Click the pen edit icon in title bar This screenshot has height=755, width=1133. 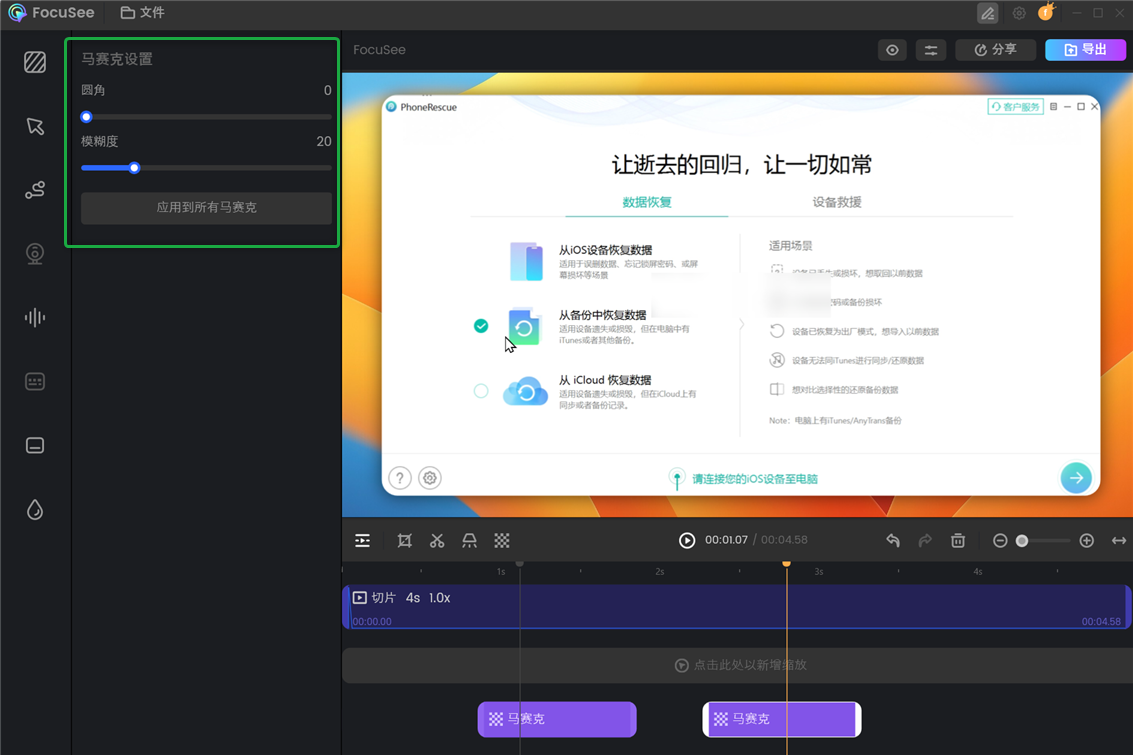(x=987, y=12)
